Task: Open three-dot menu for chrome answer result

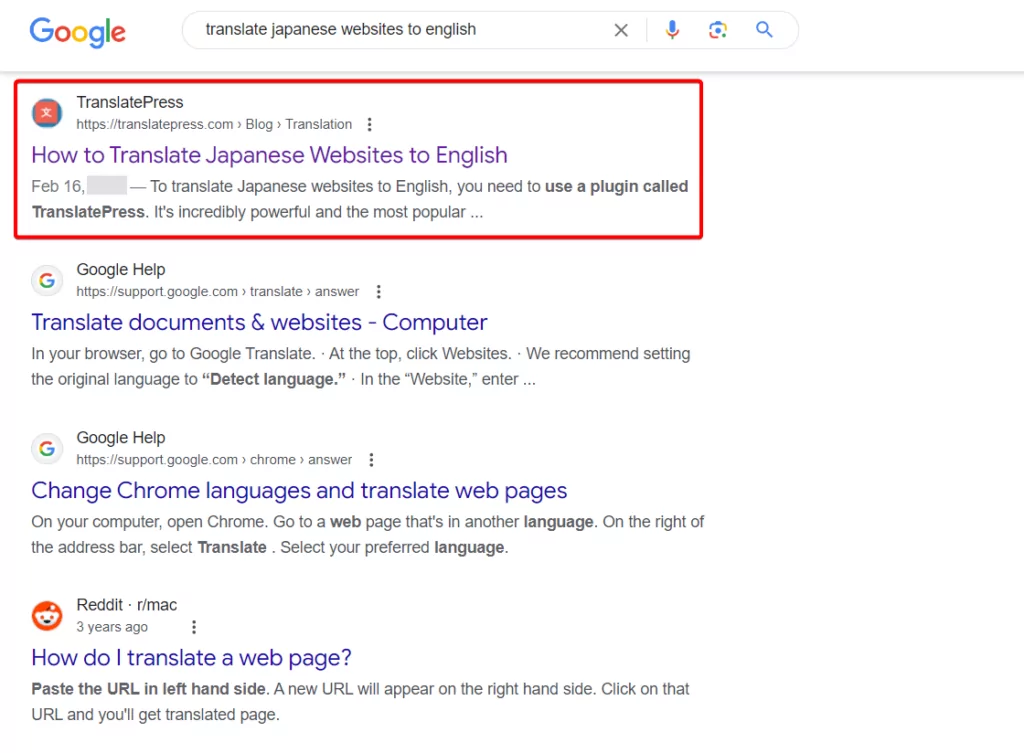Action: pos(372,460)
